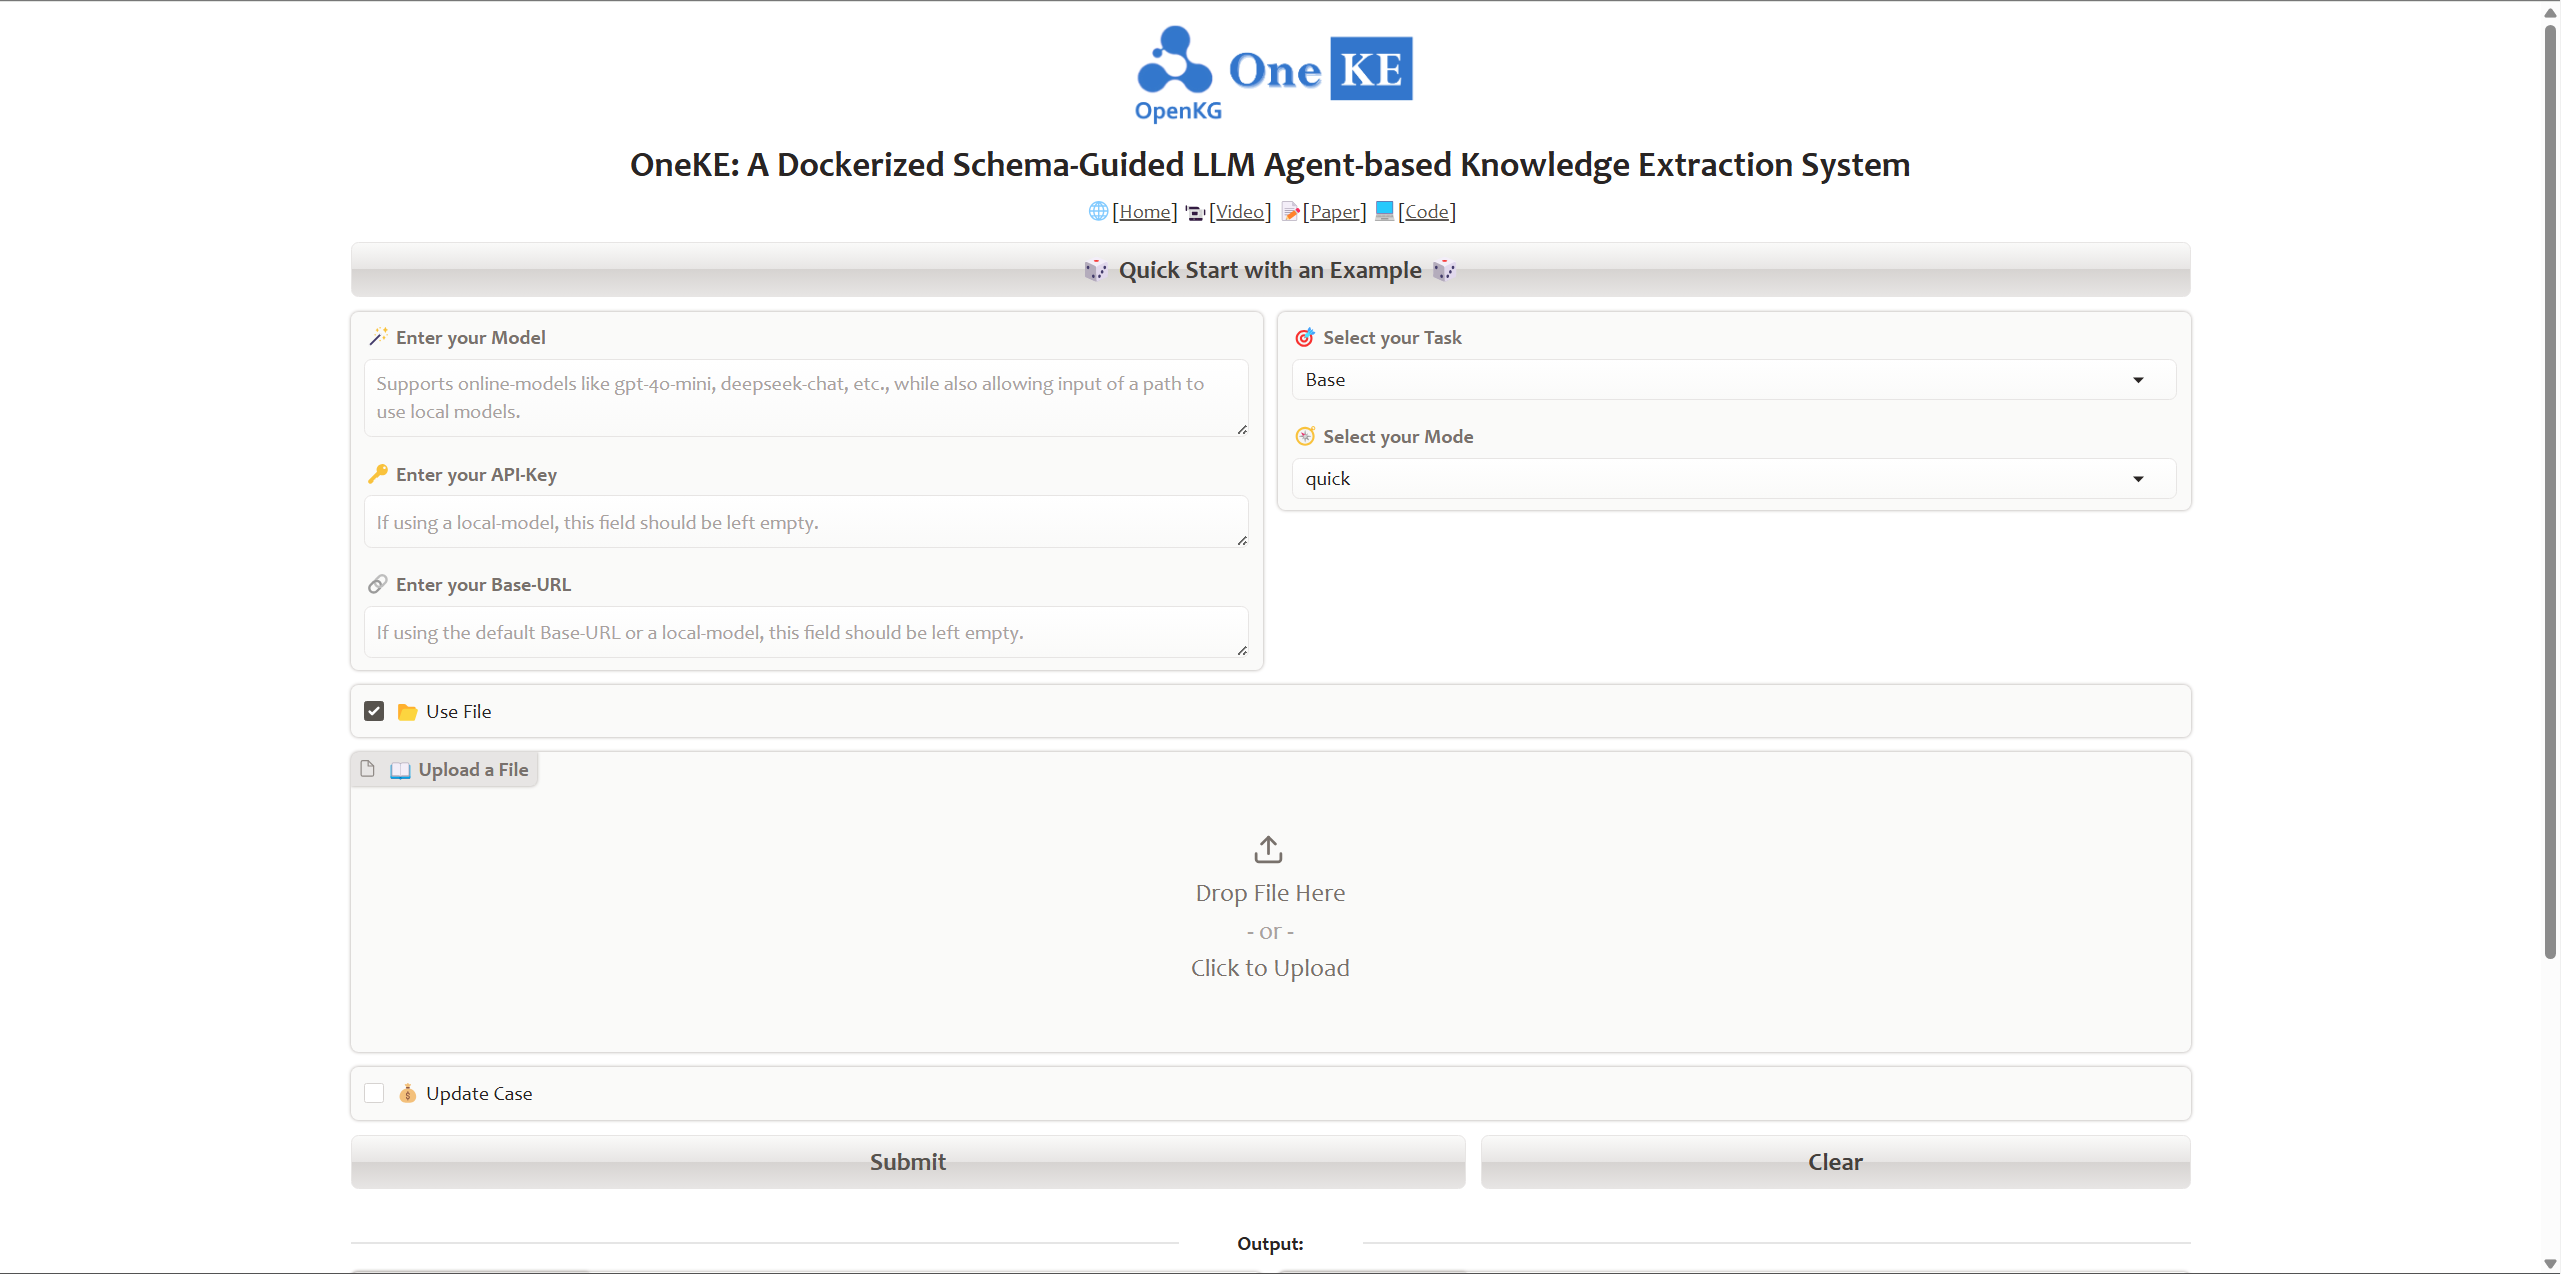Click the page's vertical scrollbar
The width and height of the screenshot is (2561, 1274).
(2551, 490)
